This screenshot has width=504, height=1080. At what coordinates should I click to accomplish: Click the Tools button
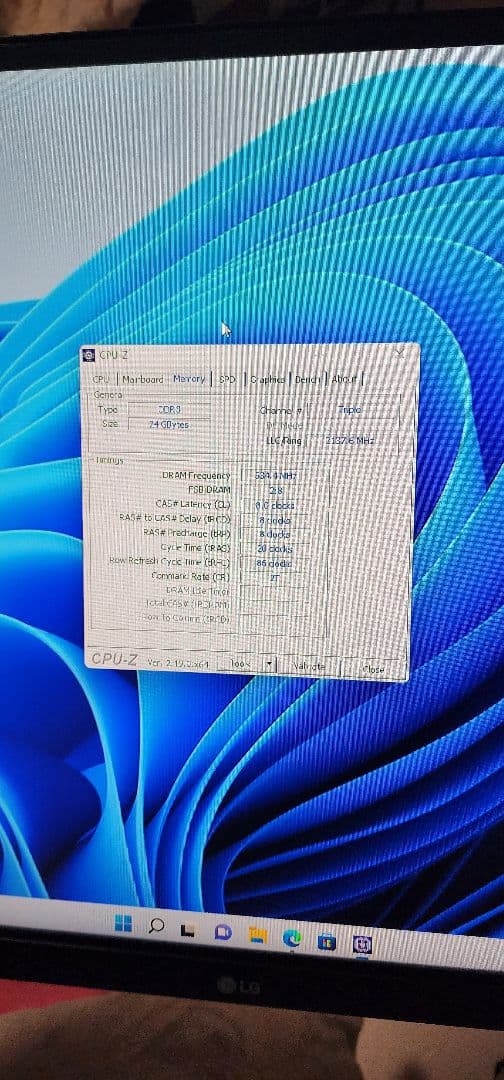click(241, 664)
